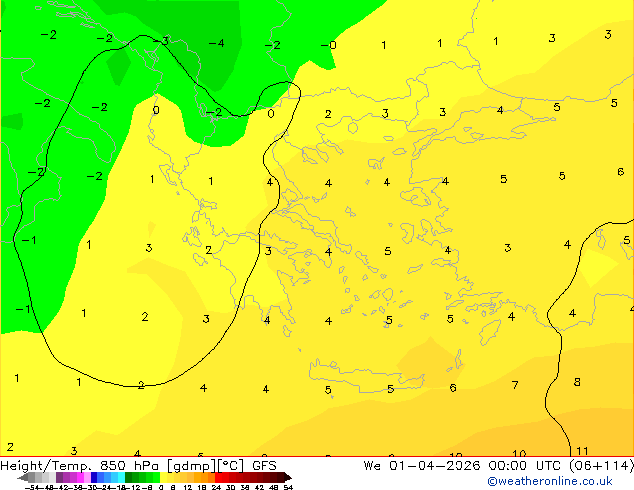The width and height of the screenshot is (634, 490).
Task: Click the dark right arrow of legend bar
Action: point(287,477)
